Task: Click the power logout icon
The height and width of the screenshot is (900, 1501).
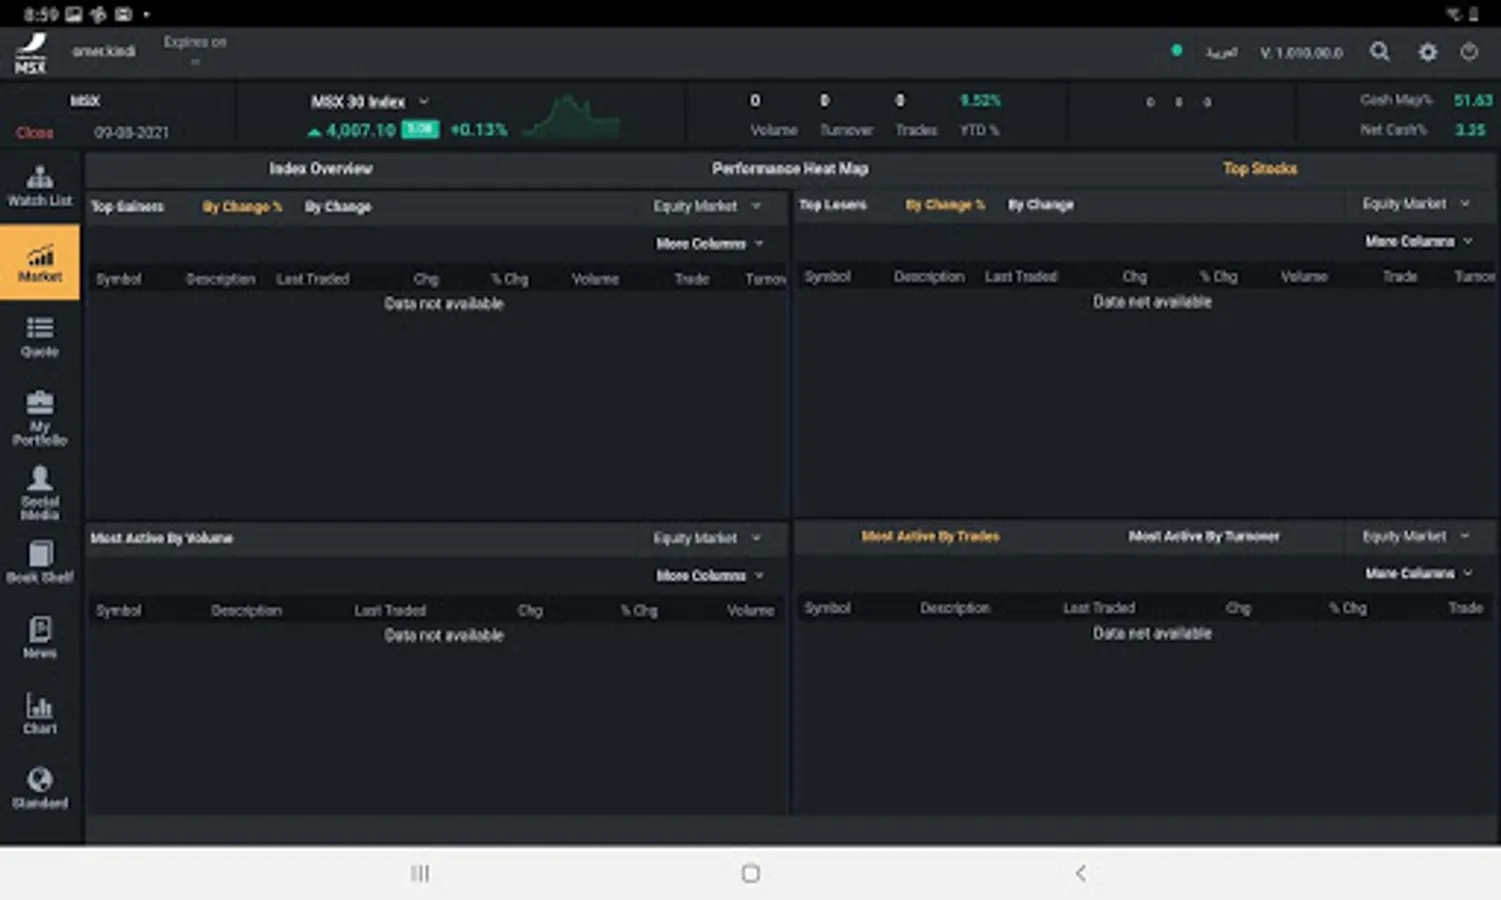Action: coord(1469,51)
